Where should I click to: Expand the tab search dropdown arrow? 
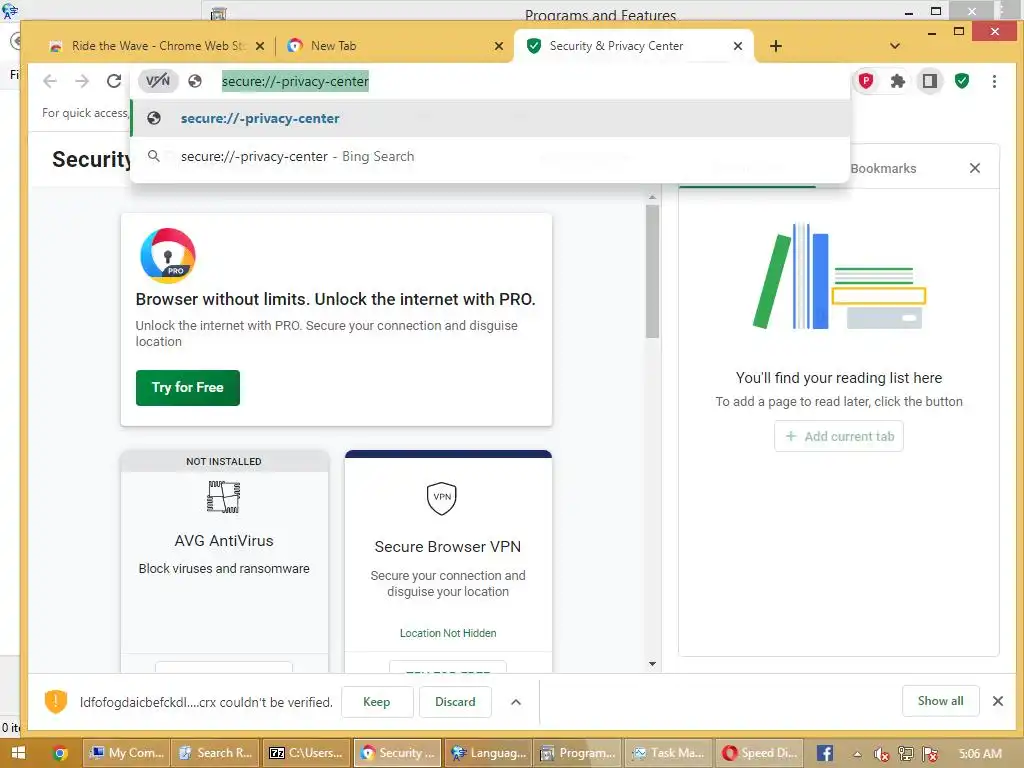(x=895, y=46)
